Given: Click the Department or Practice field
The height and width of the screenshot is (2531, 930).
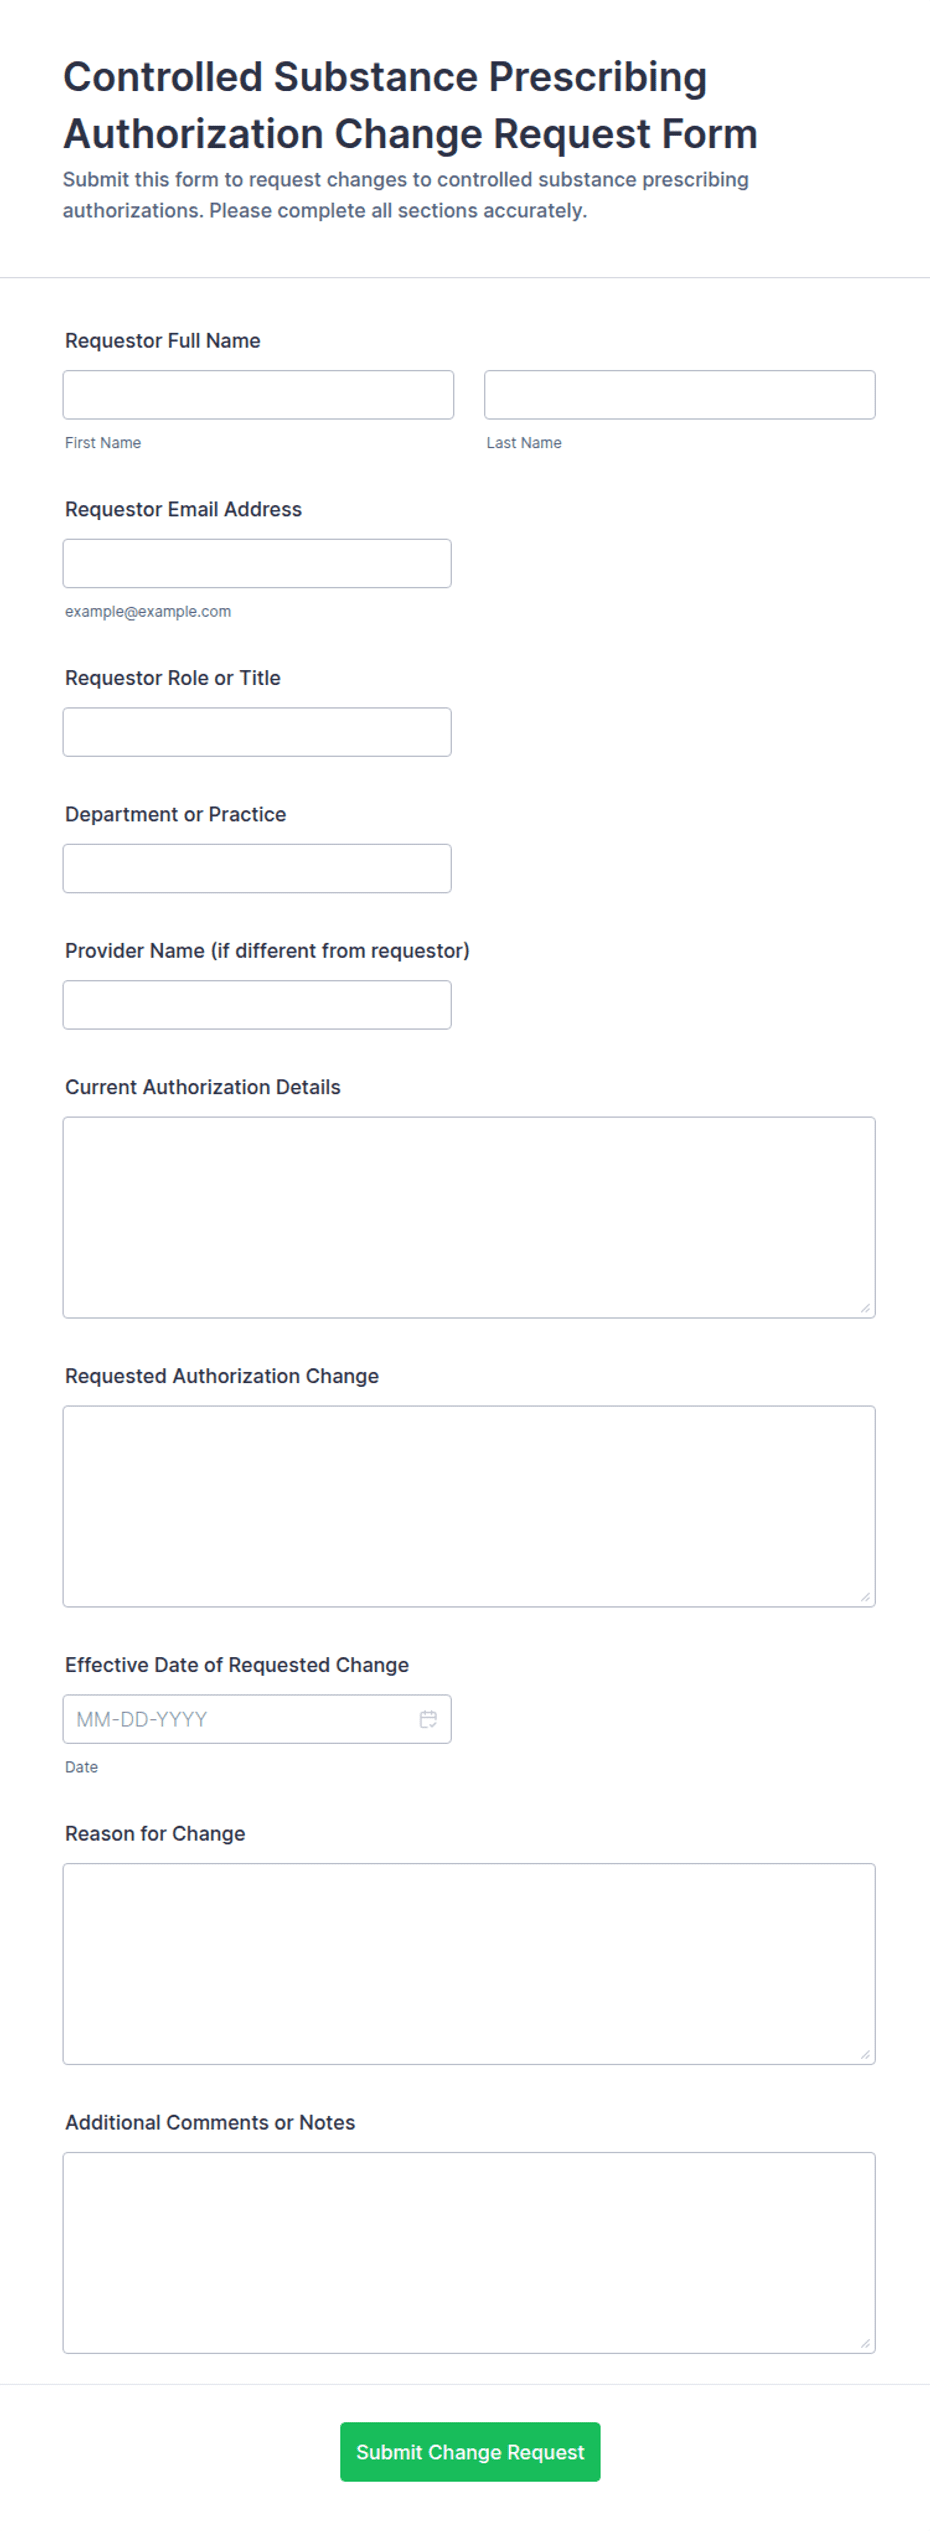Looking at the screenshot, I should pyautogui.click(x=257, y=868).
